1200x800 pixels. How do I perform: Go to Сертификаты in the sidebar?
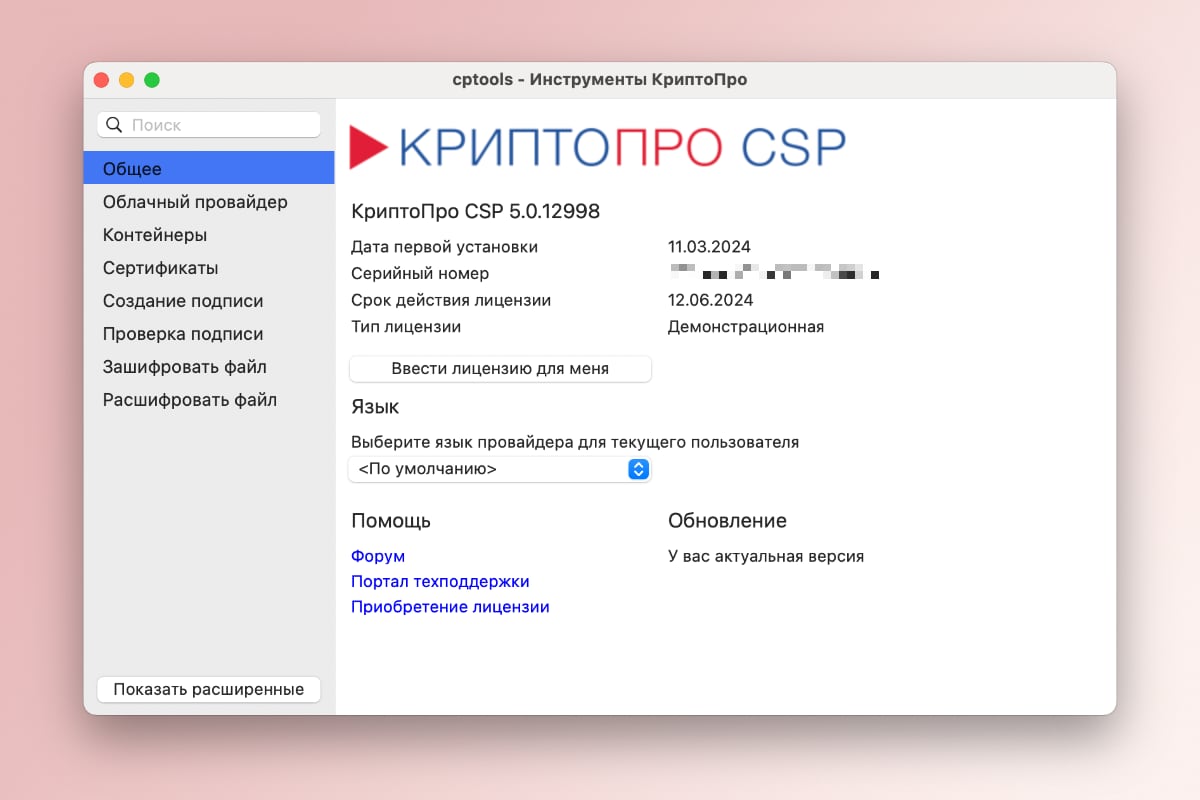pos(209,268)
